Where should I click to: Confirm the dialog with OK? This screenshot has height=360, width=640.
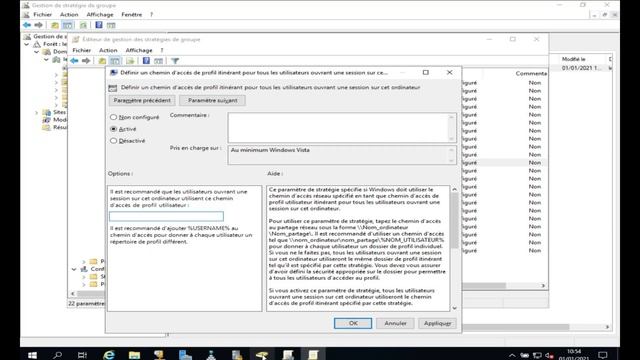coord(353,323)
